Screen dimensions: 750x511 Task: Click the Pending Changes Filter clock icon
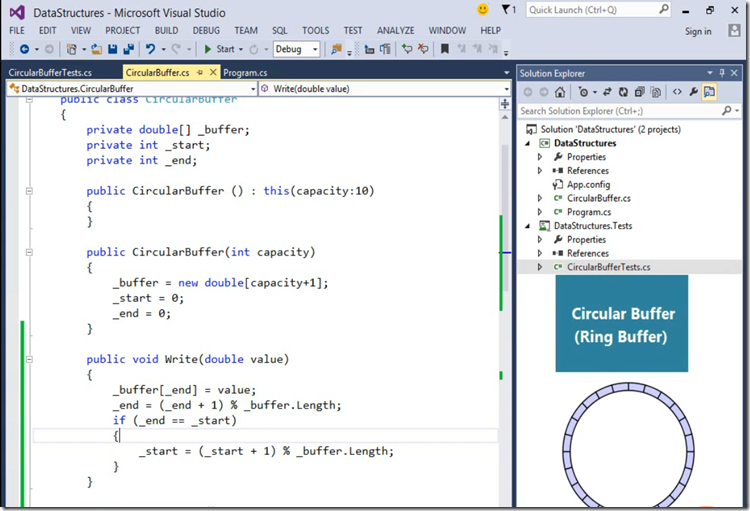583,92
